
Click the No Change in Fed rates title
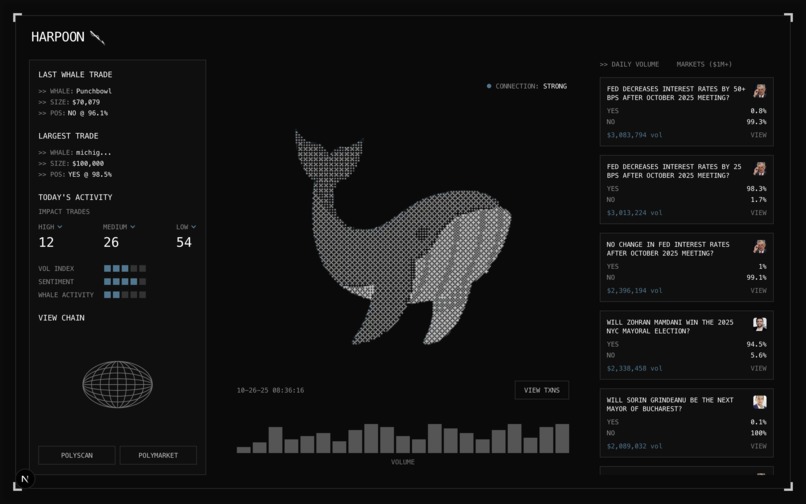point(668,249)
